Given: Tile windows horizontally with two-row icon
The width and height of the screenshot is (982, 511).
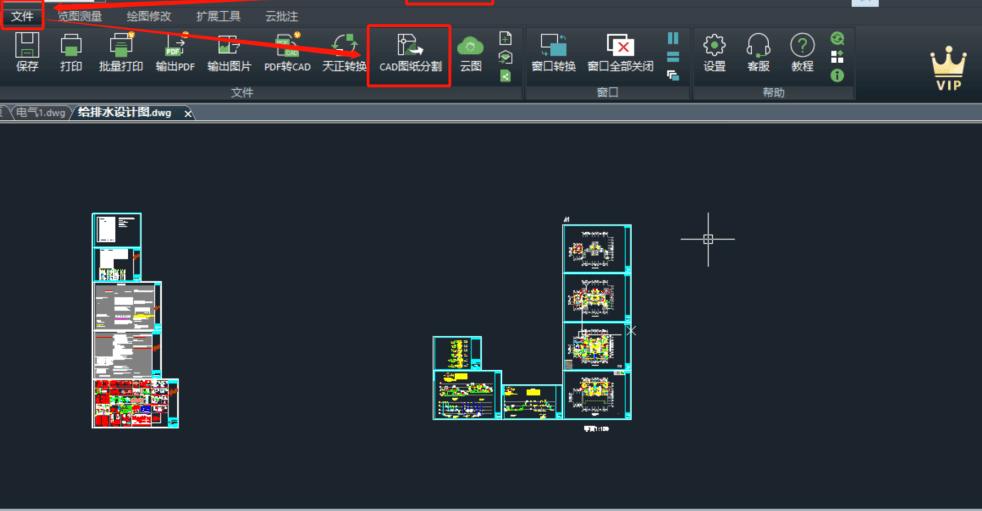Looking at the screenshot, I should [x=673, y=57].
